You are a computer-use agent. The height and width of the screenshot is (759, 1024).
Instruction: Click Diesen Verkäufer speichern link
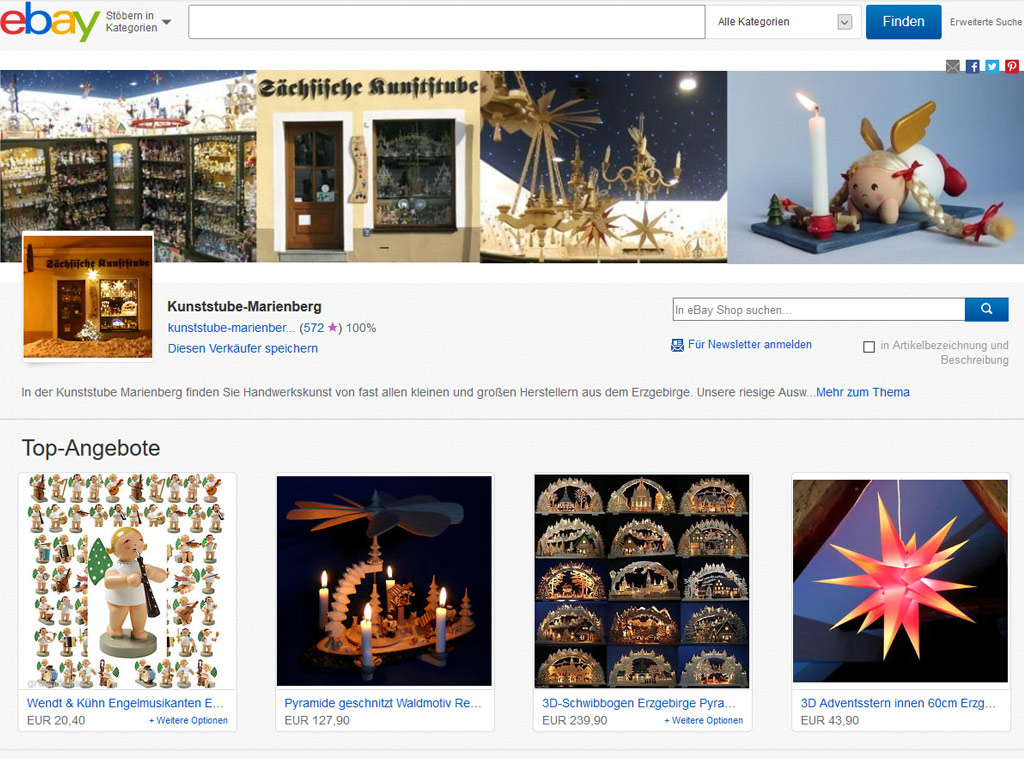[x=243, y=348]
